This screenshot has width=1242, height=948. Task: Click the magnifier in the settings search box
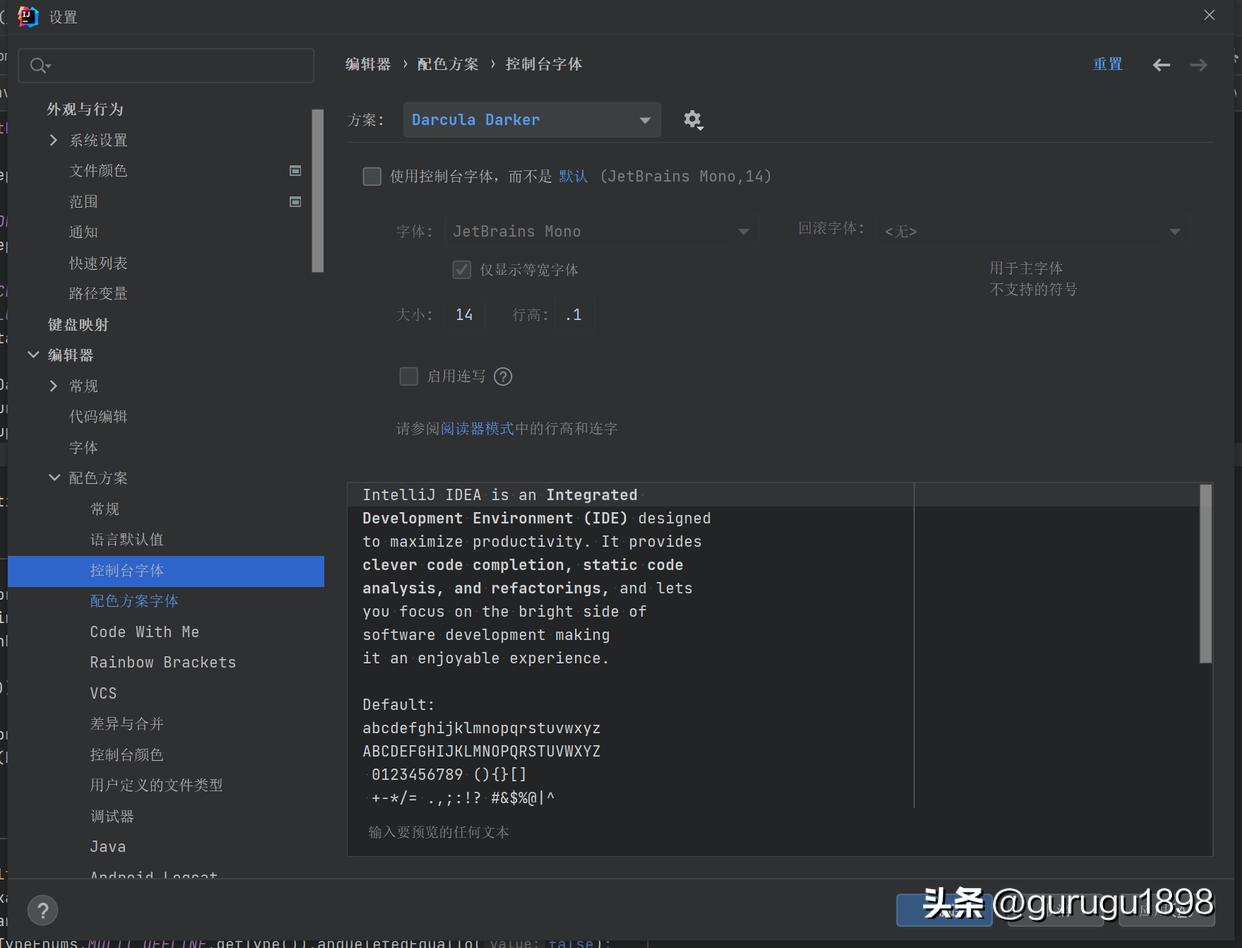click(x=38, y=64)
